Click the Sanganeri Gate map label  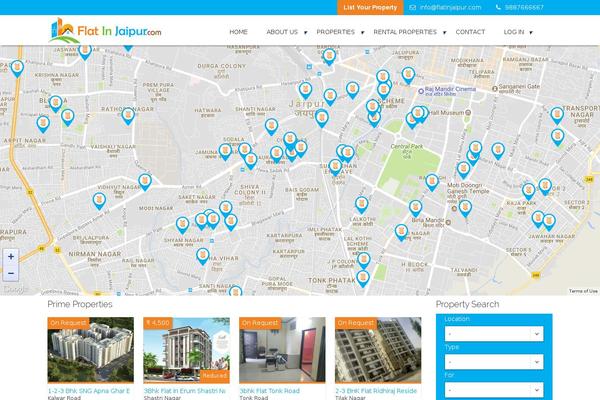coord(519,87)
